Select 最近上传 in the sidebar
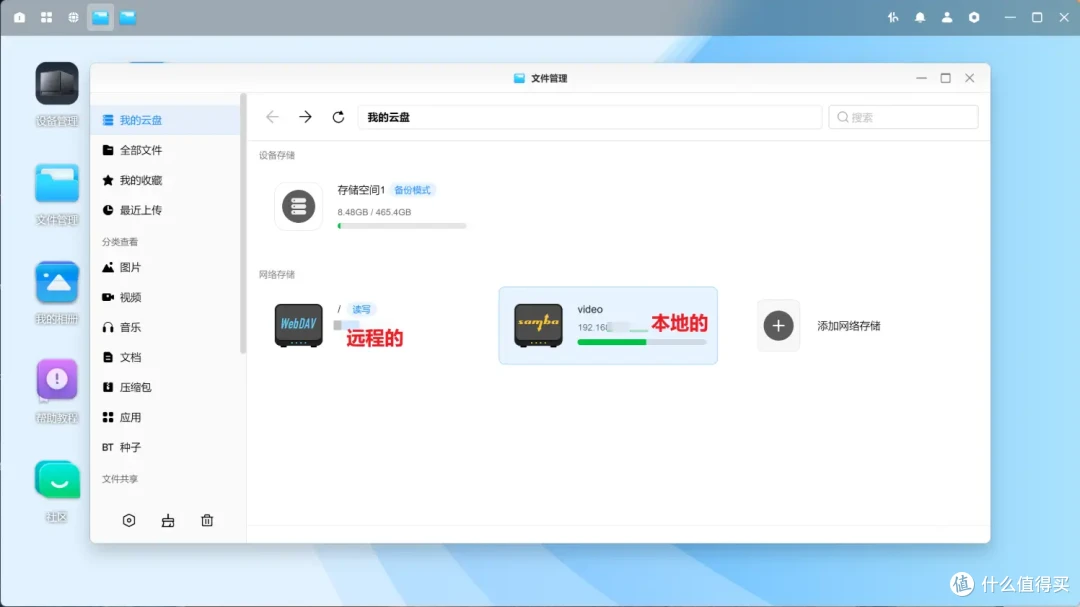1080x607 pixels. (165, 210)
